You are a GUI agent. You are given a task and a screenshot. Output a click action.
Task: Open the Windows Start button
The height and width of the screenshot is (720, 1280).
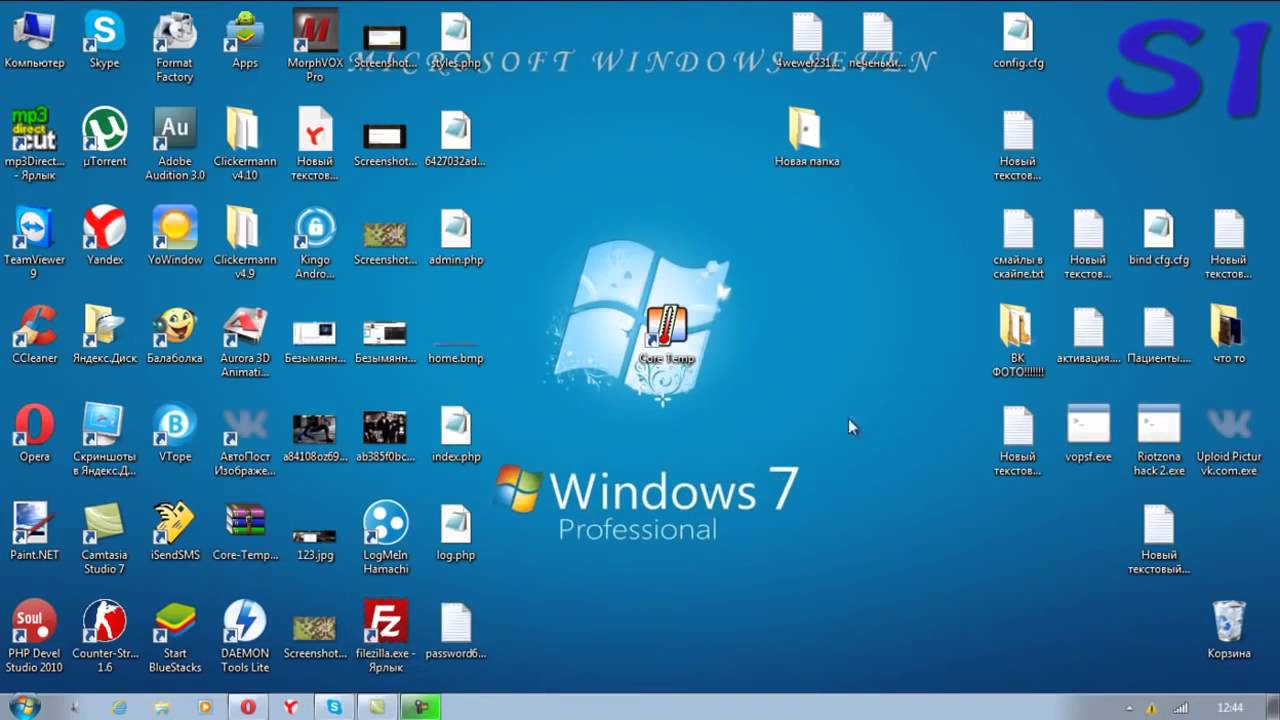coord(24,707)
